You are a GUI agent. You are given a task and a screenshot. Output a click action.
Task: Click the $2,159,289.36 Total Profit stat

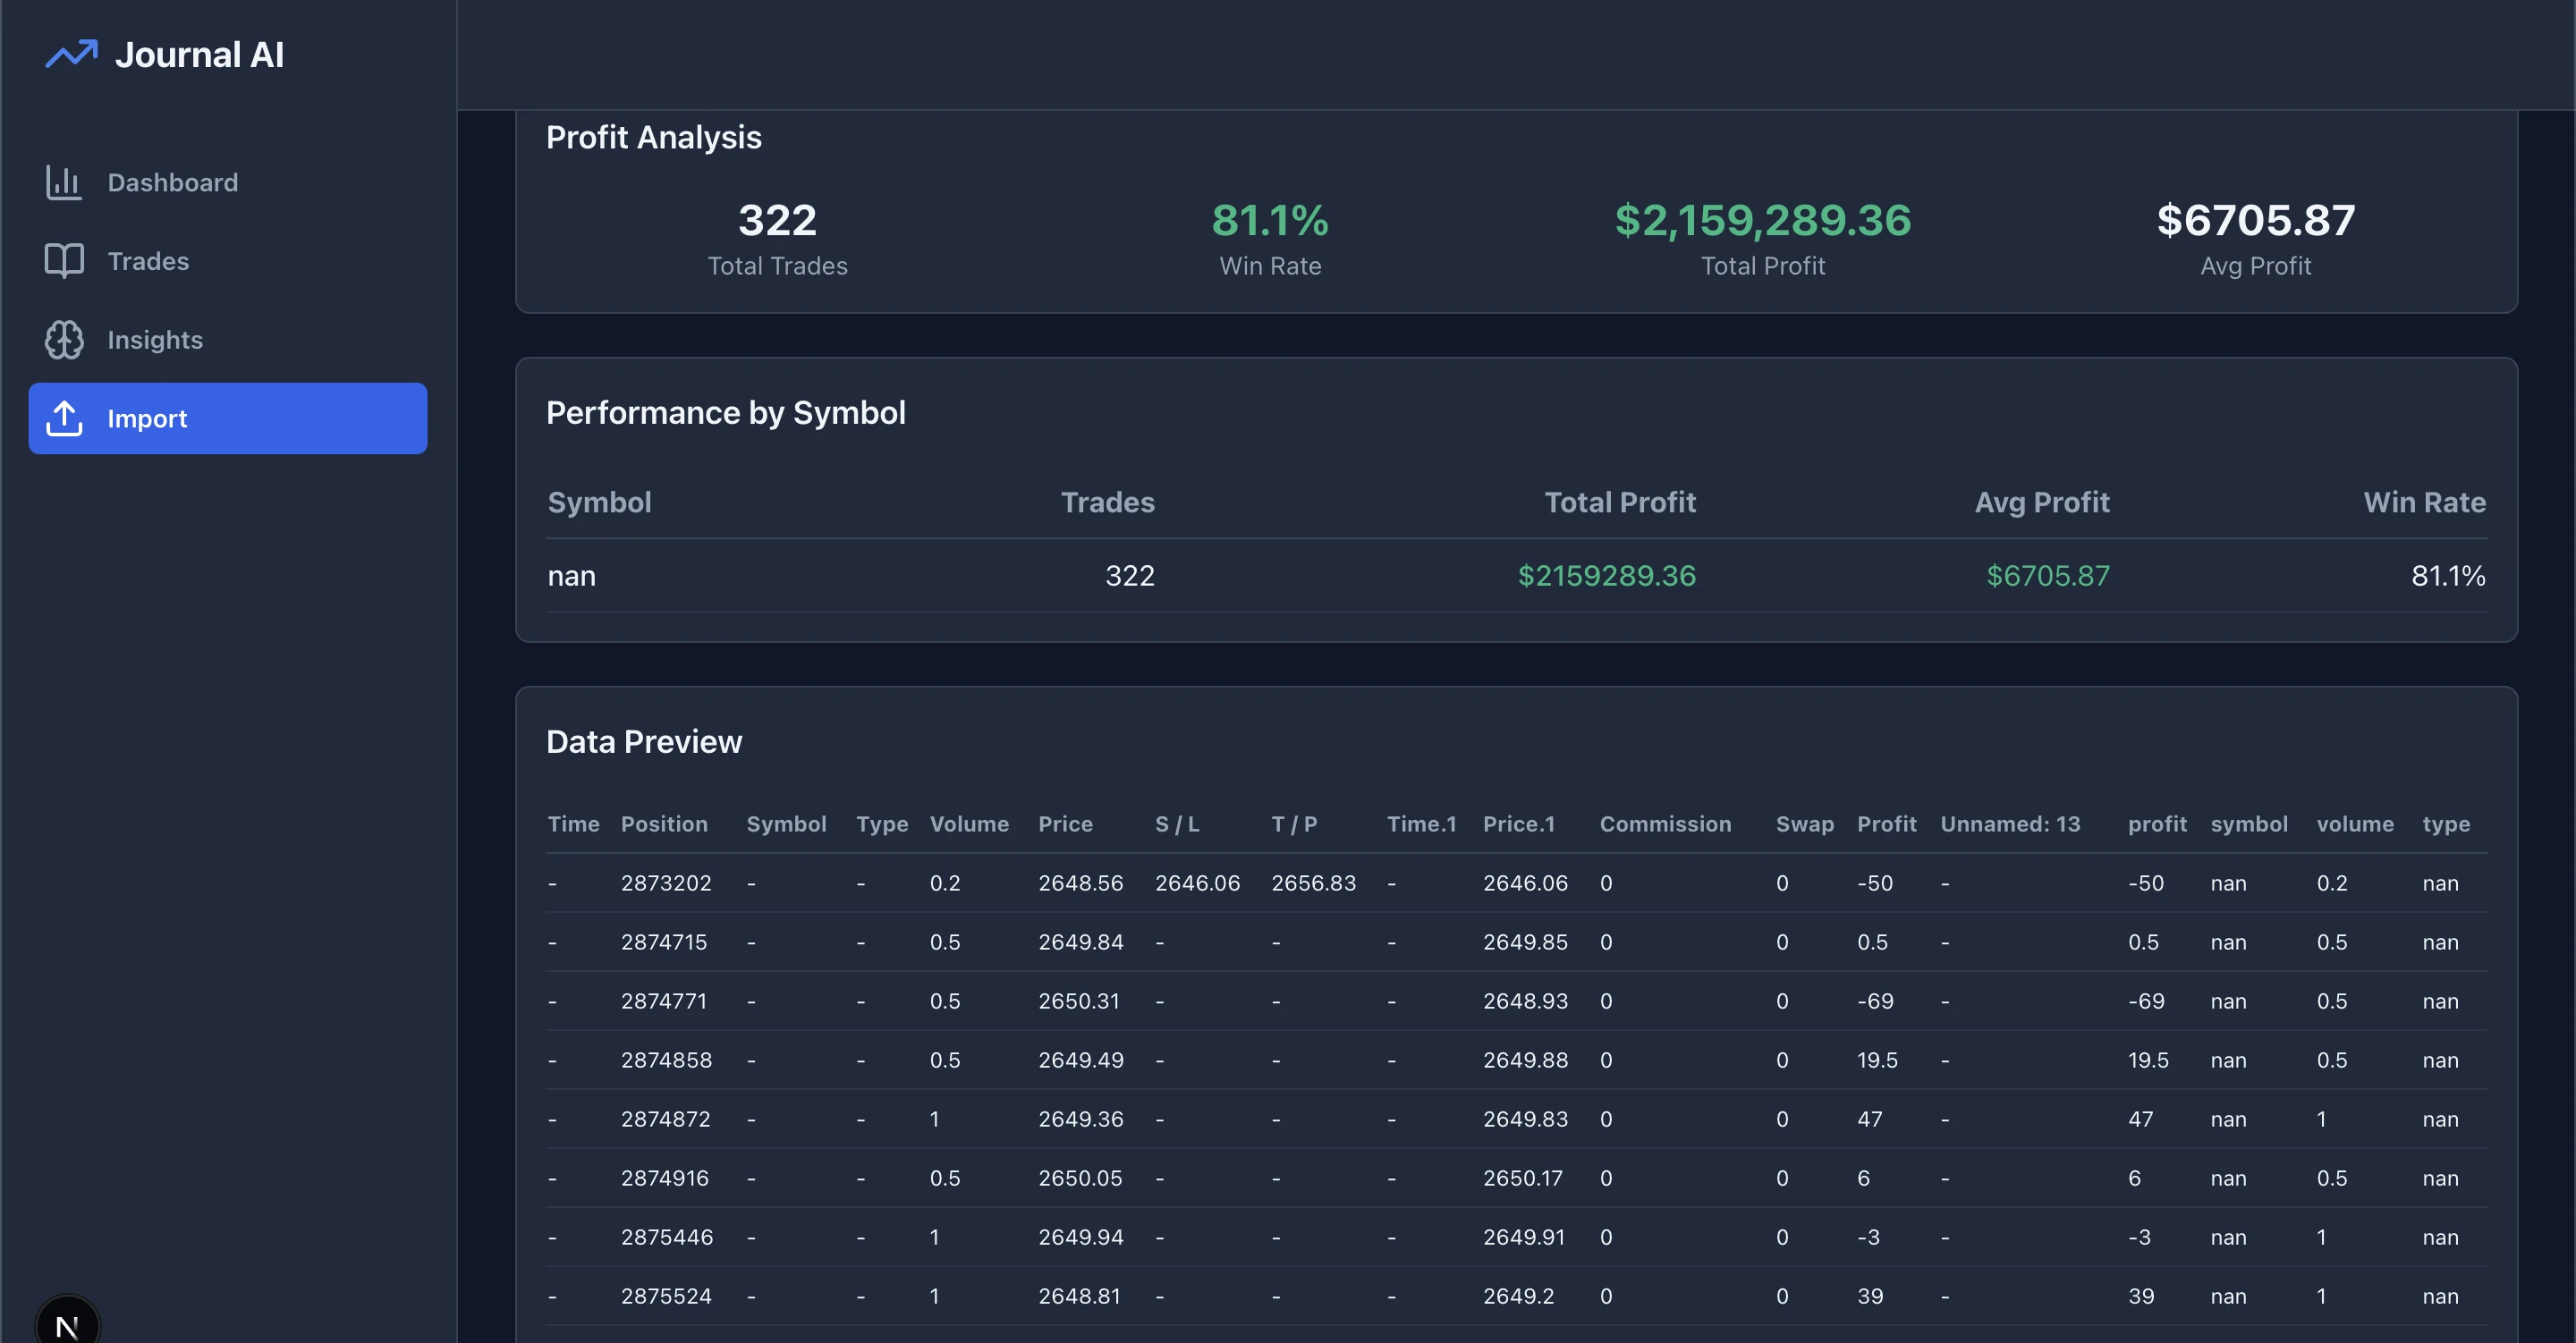(x=1762, y=220)
